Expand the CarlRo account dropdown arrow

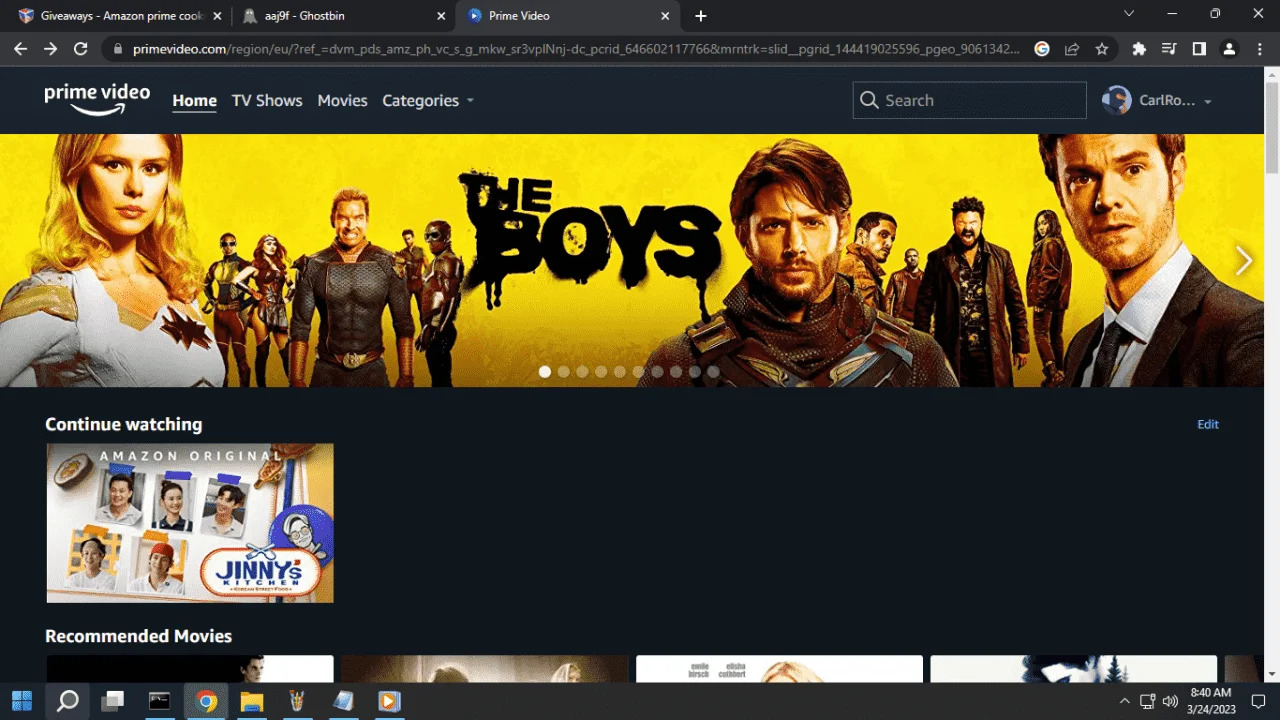tap(1208, 101)
